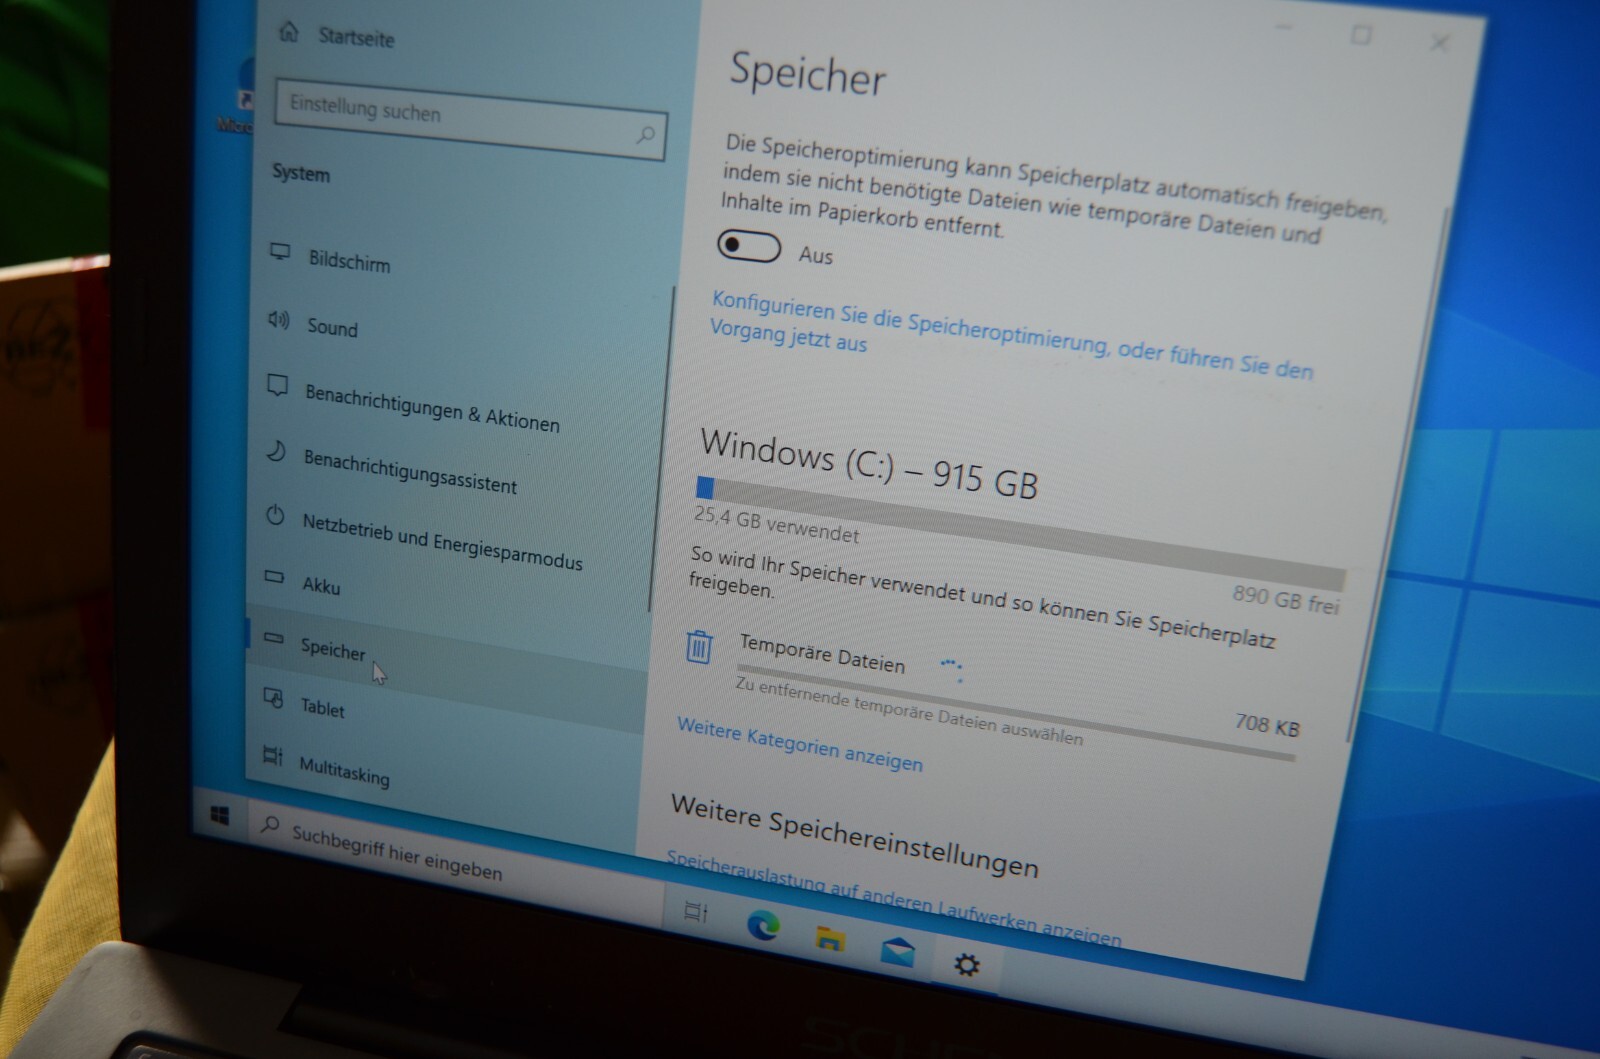Click the power icon beside Netzbetrieb
Screen dimensions: 1600x1059
point(274,516)
